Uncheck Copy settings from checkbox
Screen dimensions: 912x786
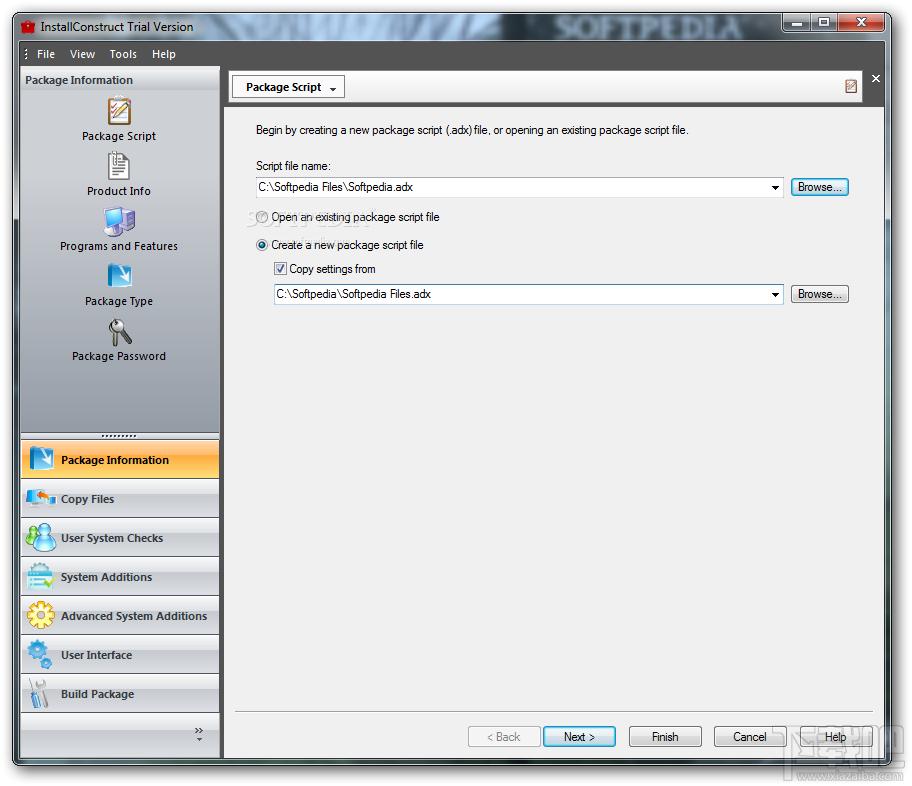pyautogui.click(x=280, y=269)
